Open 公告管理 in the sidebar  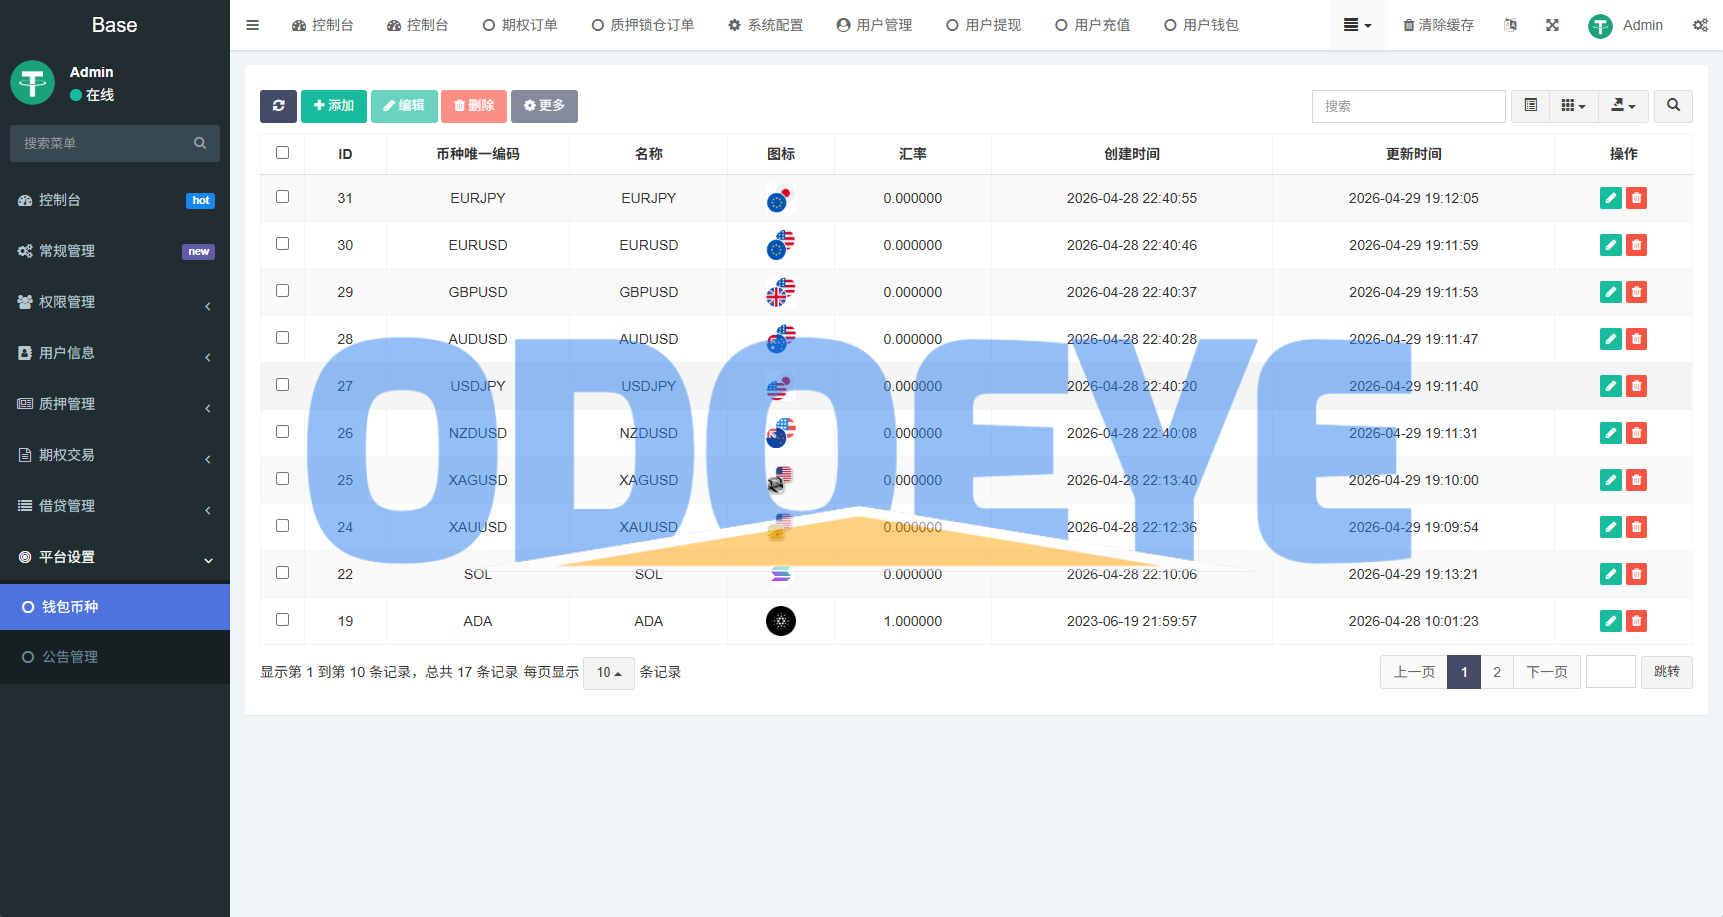coord(115,657)
